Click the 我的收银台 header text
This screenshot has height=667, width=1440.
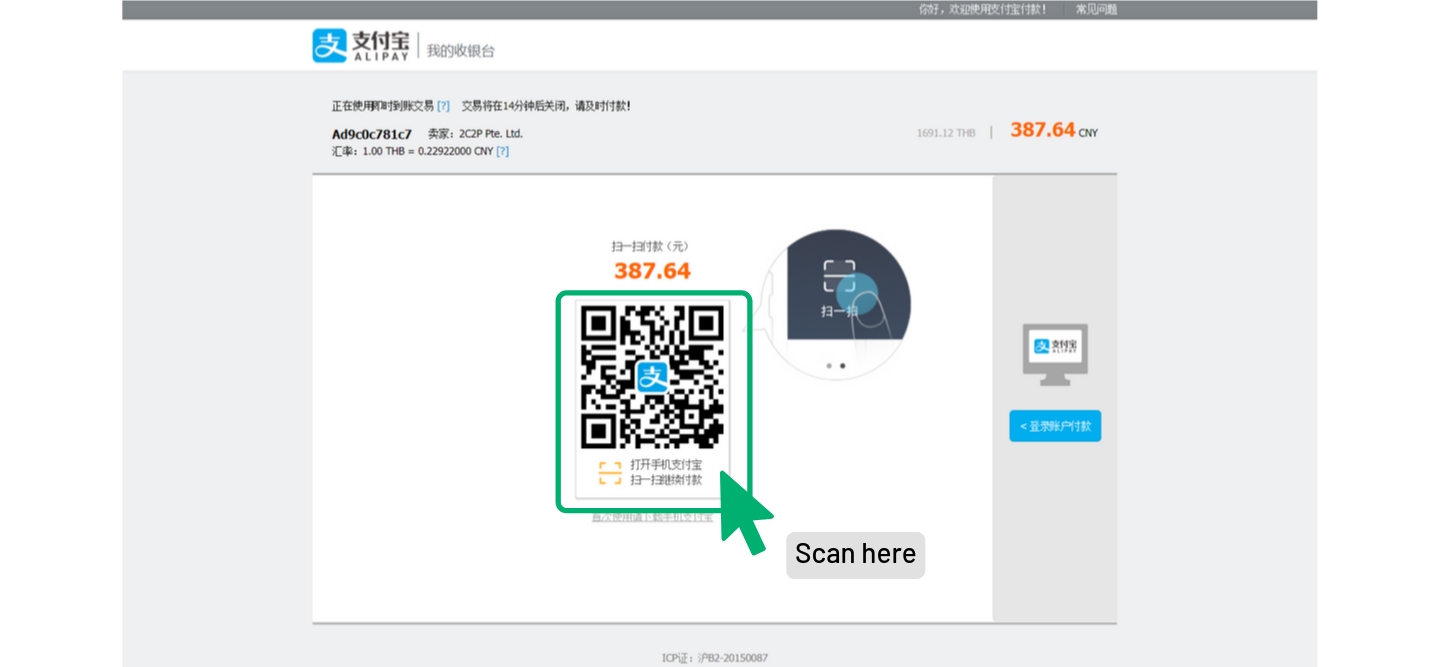[x=461, y=50]
